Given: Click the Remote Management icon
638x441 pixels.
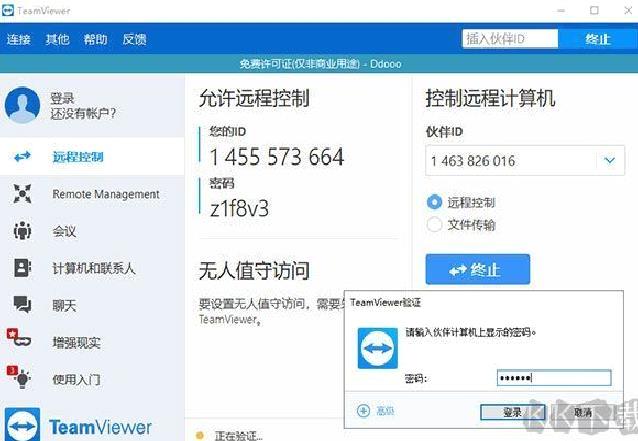Looking at the screenshot, I should tap(22, 194).
